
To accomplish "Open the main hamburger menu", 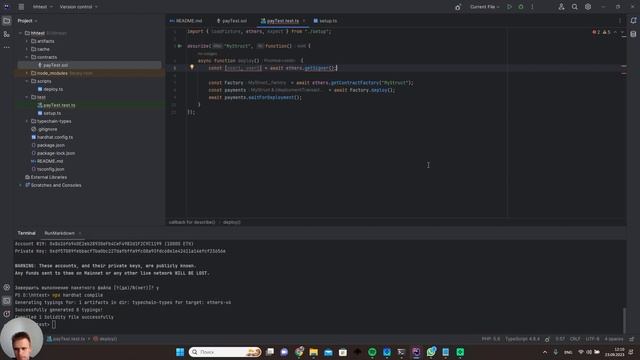I will pos(21,7).
